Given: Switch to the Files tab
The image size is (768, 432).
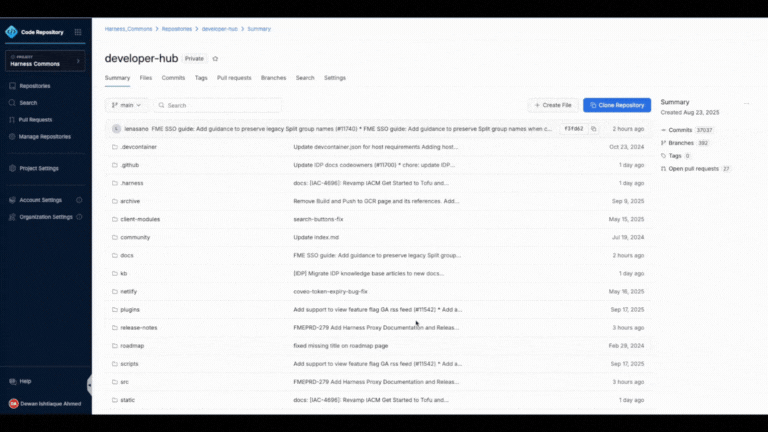Looking at the screenshot, I should tap(145, 78).
